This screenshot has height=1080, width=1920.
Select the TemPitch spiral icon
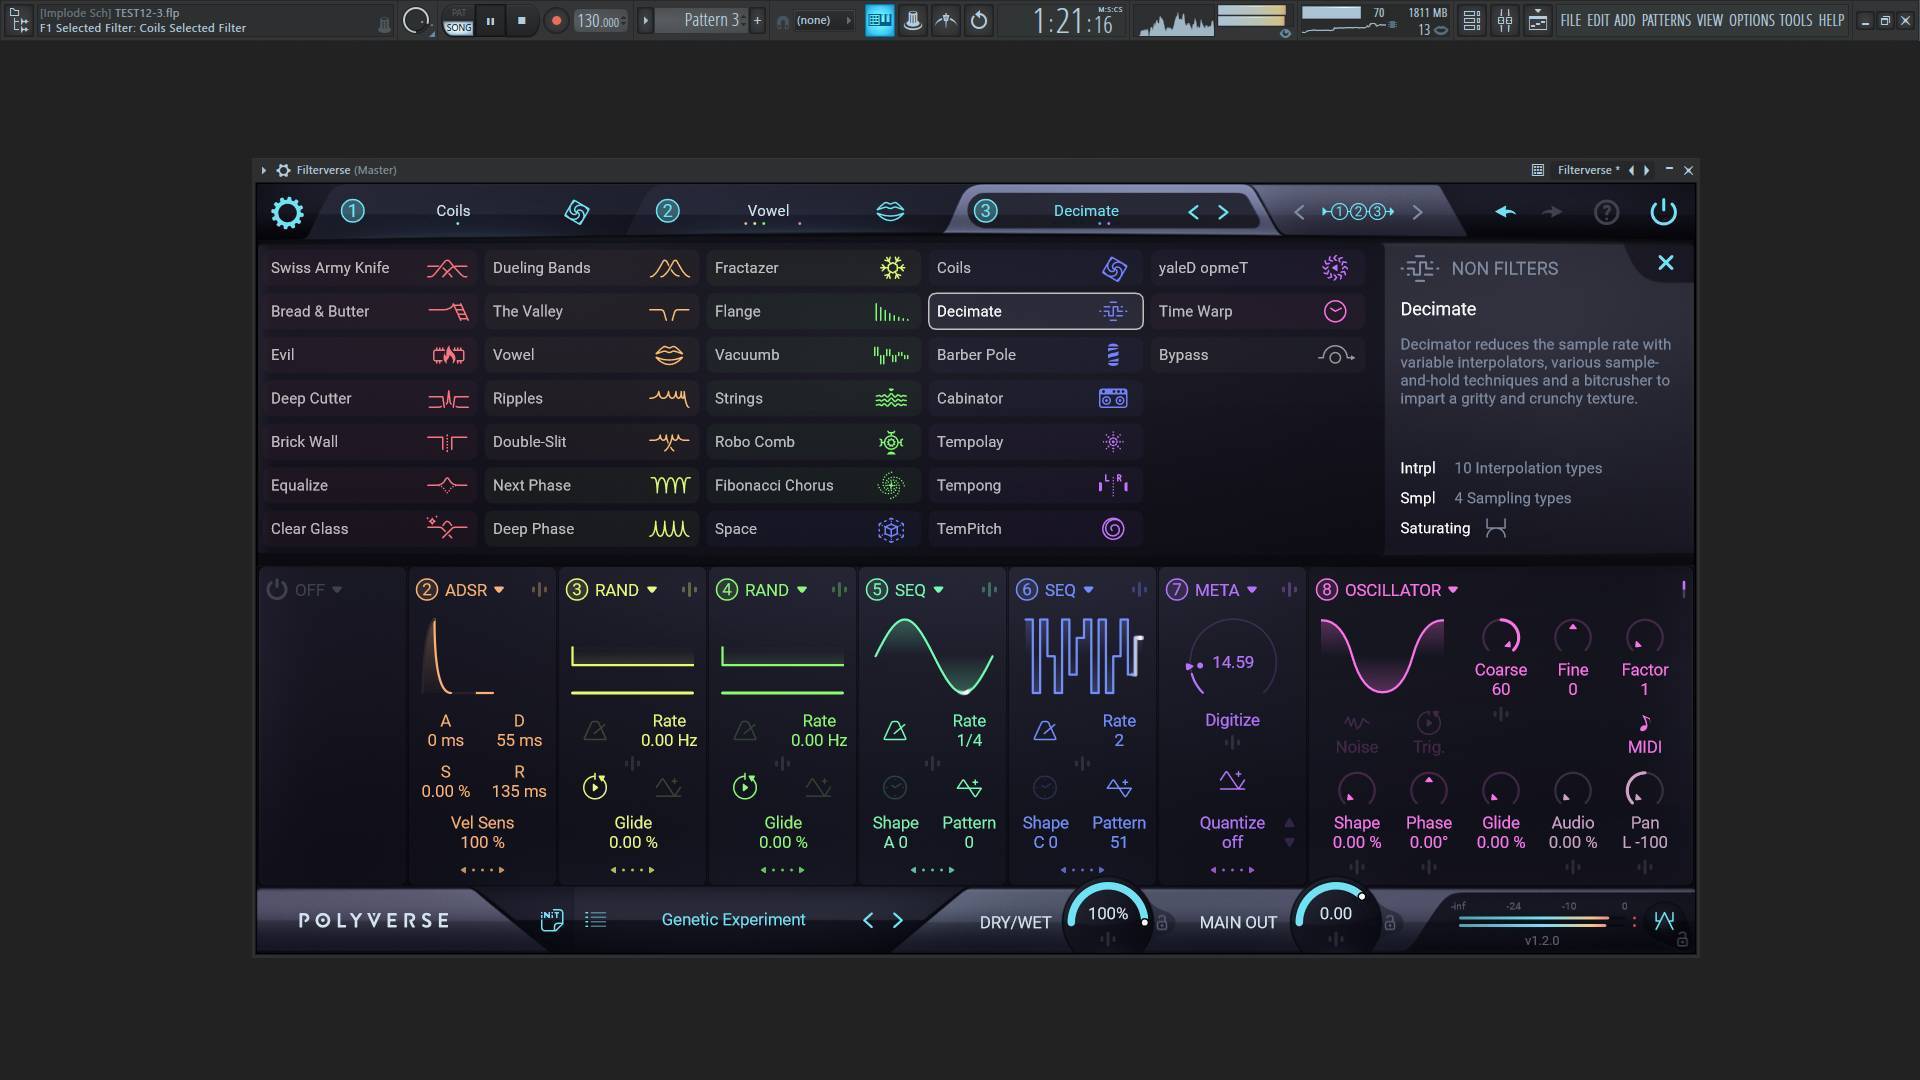1113,529
